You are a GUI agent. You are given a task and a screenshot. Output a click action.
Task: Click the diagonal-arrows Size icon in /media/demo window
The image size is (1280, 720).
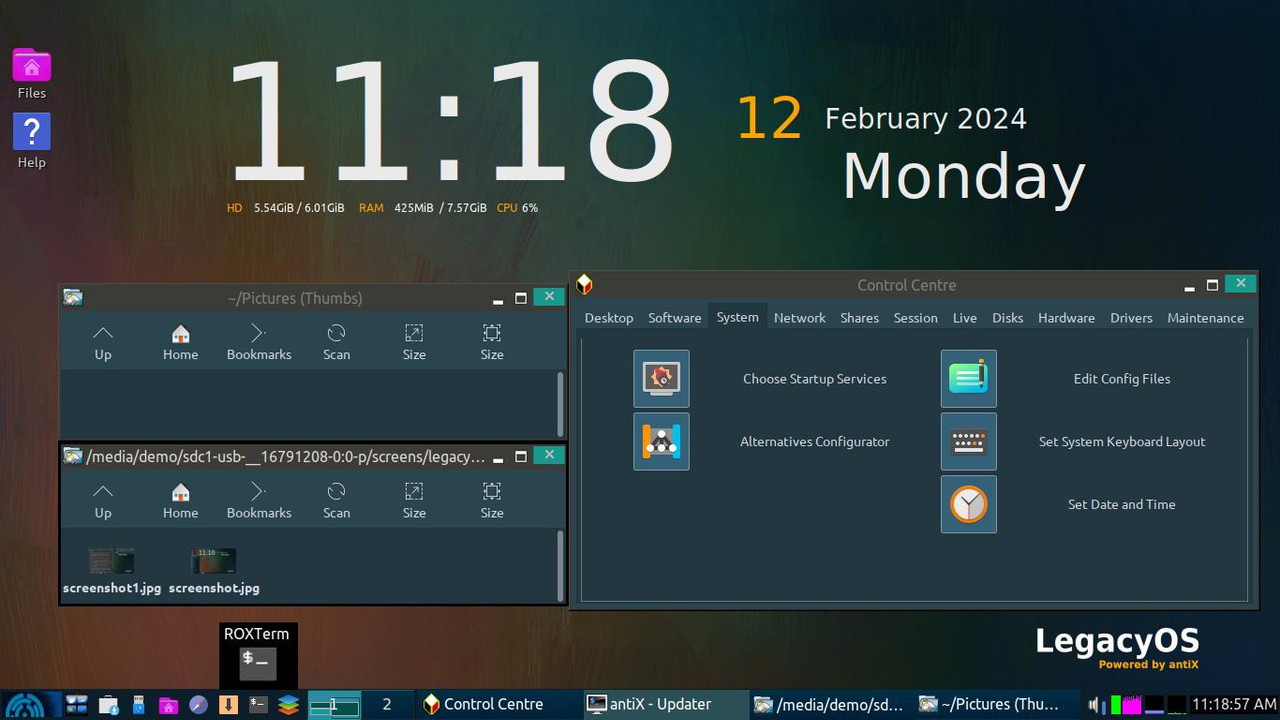[x=414, y=500]
